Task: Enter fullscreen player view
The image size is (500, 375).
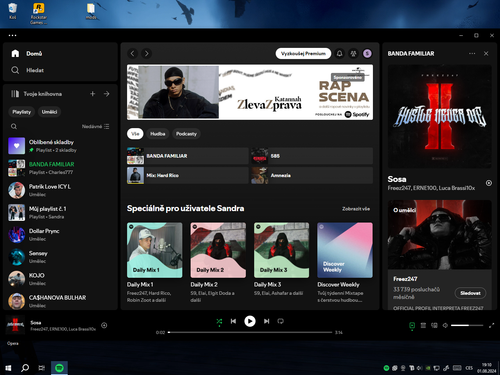Action: 491,325
